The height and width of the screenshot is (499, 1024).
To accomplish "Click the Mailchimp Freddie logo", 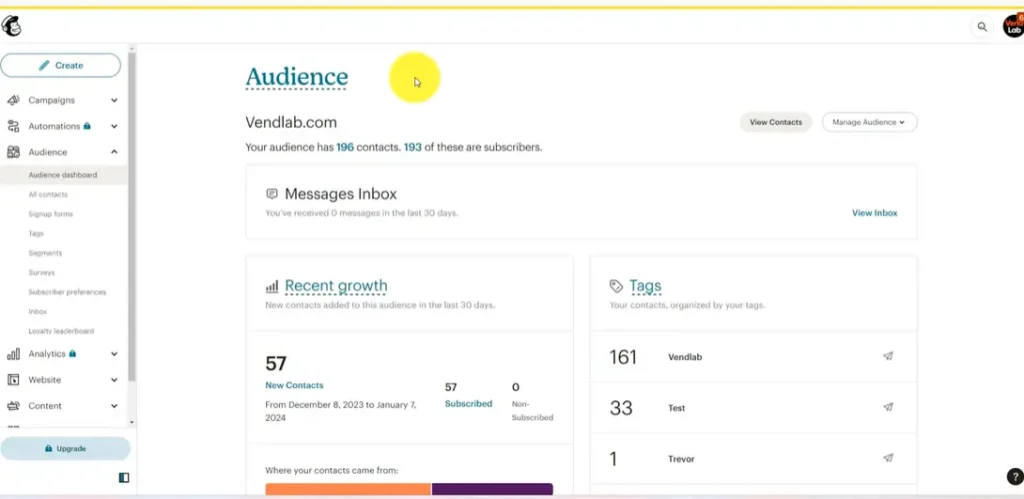I will coord(12,27).
